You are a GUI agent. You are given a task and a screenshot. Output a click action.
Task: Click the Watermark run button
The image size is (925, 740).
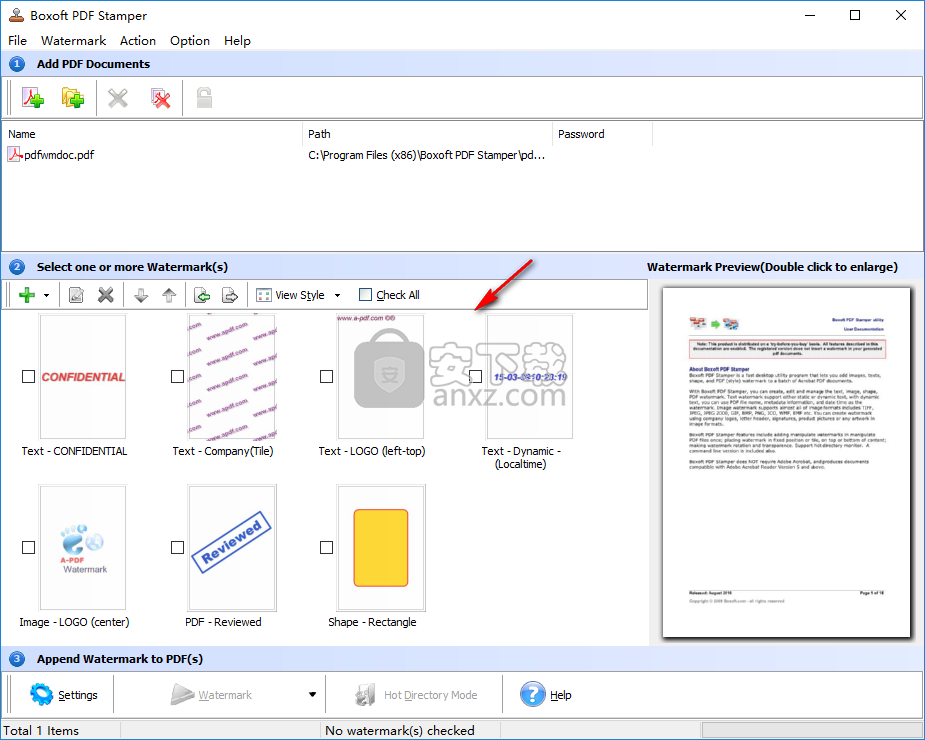(211, 695)
